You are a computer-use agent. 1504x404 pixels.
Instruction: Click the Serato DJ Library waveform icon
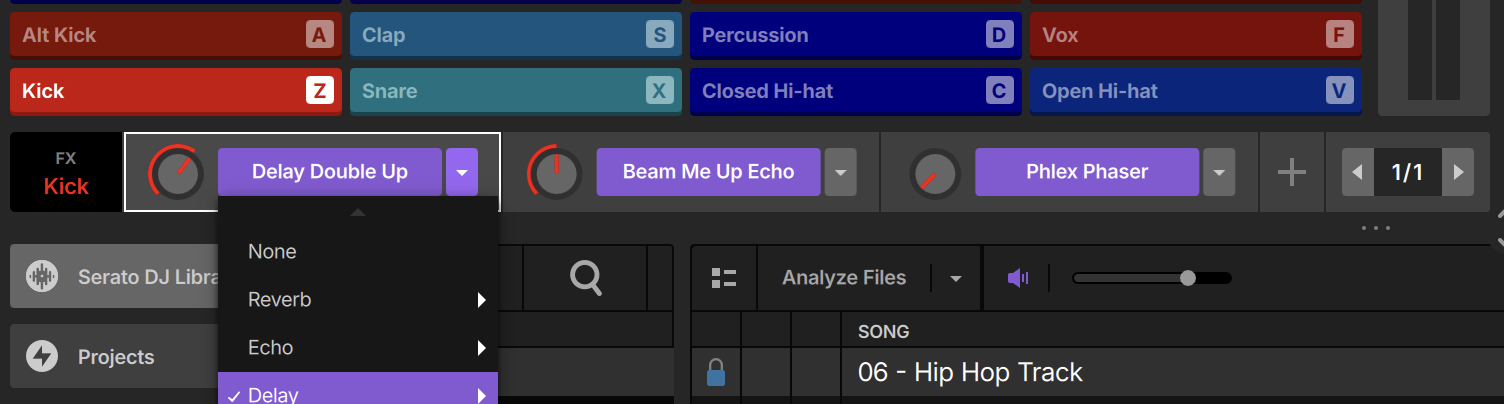[42, 277]
